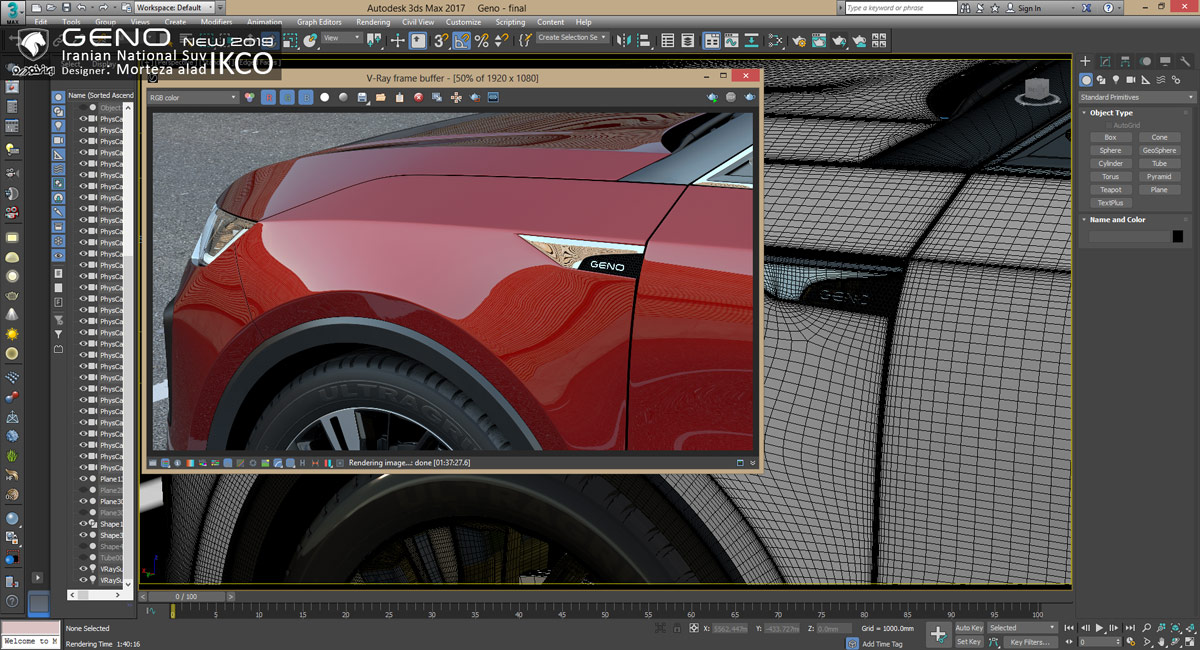Image resolution: width=1200 pixels, height=650 pixels.
Task: Select the Shapes category icon
Action: (x=1101, y=80)
